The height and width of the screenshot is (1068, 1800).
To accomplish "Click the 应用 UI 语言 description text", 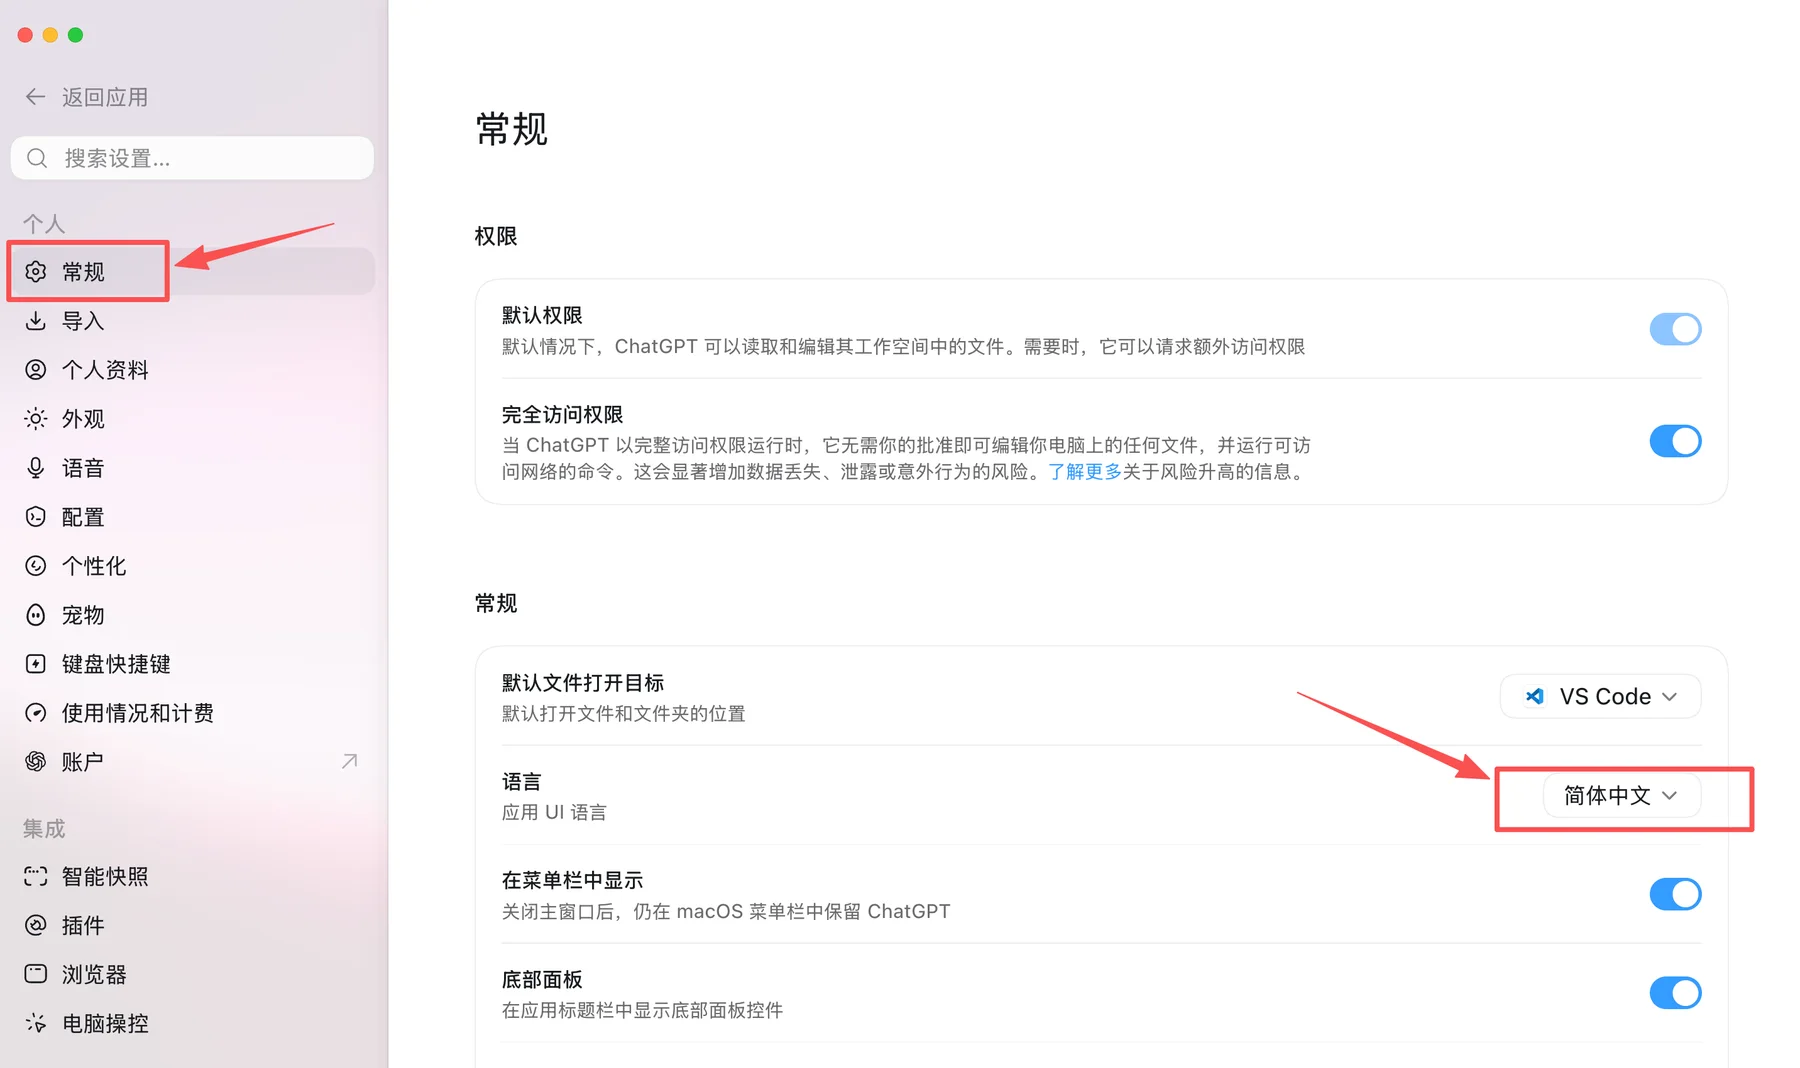I will coord(554,813).
